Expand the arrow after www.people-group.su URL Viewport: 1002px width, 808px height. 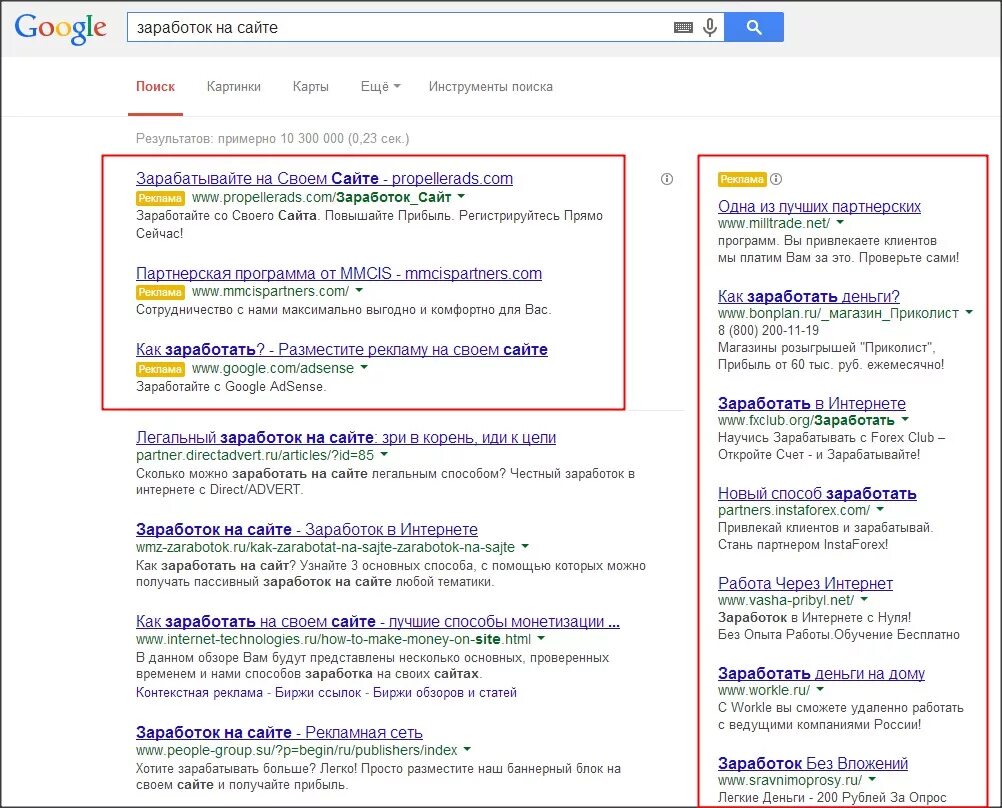[467, 749]
